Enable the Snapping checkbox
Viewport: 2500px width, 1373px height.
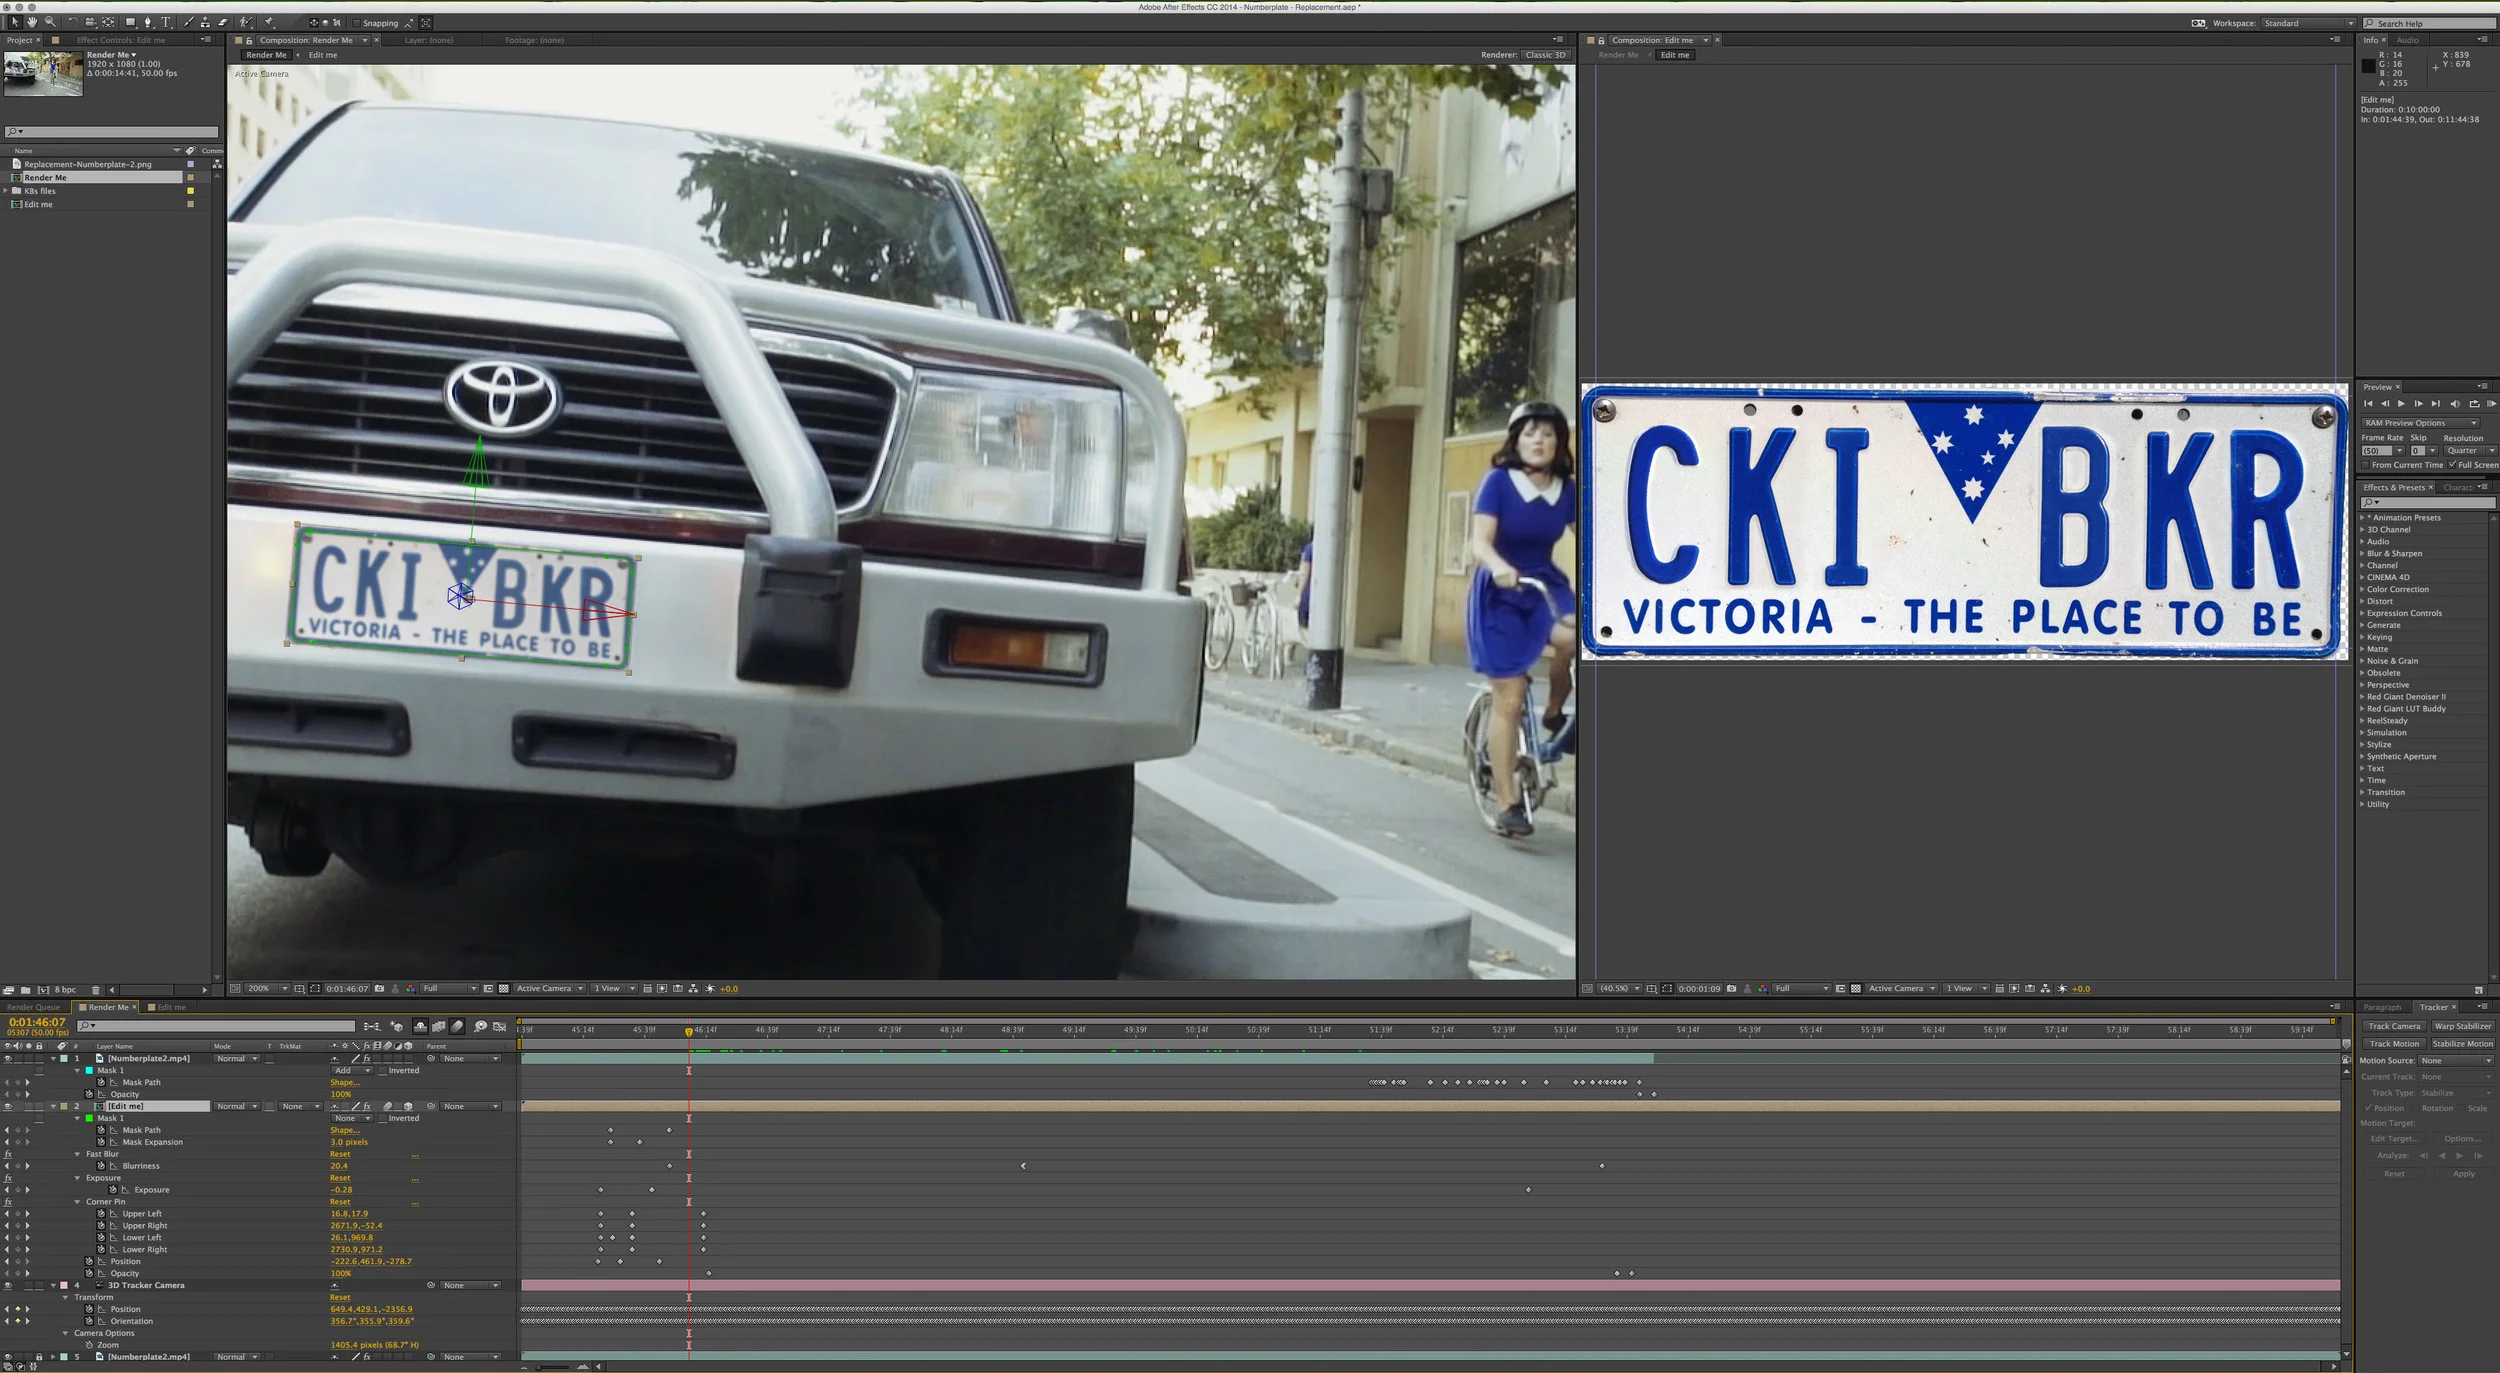[356, 23]
